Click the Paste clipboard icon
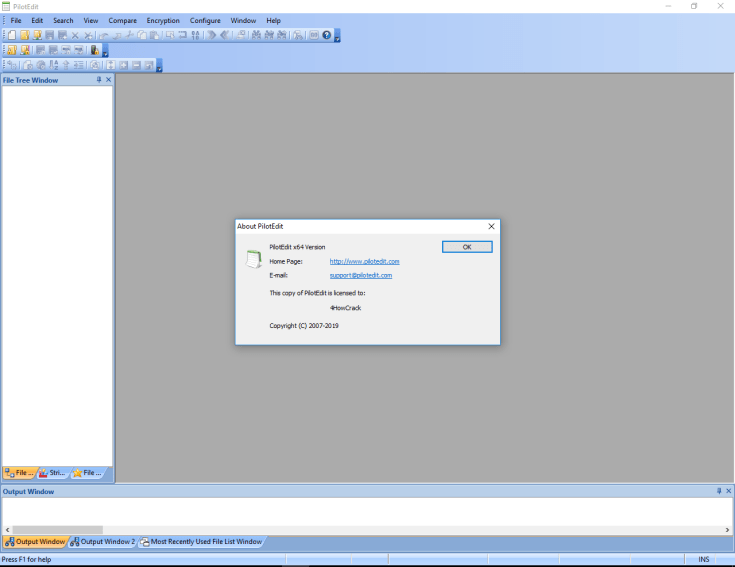This screenshot has height=567, width=735. [x=155, y=35]
